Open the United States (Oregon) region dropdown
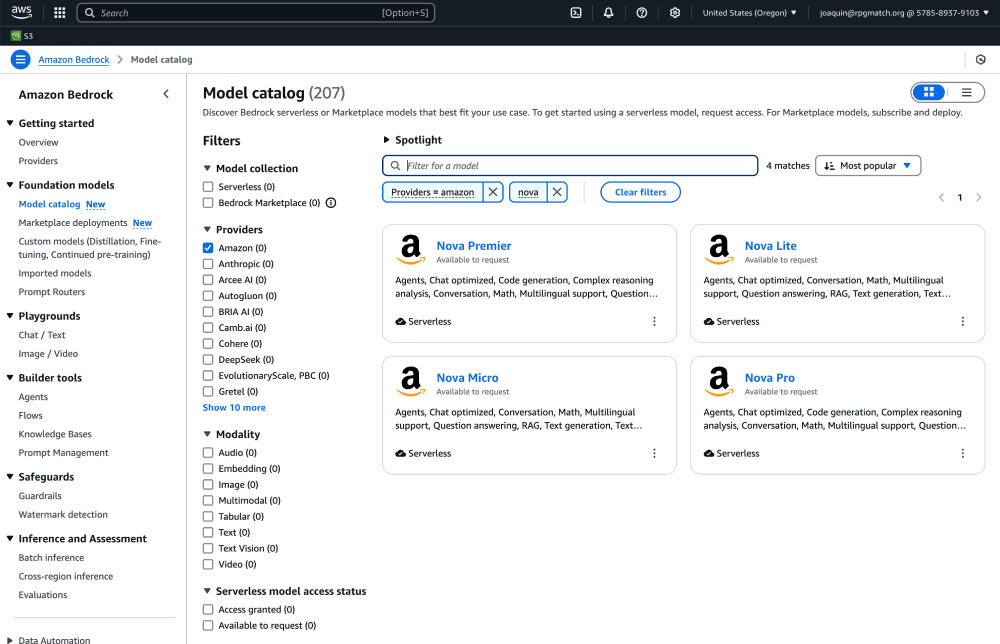The width and height of the screenshot is (1000, 644). (x=749, y=13)
